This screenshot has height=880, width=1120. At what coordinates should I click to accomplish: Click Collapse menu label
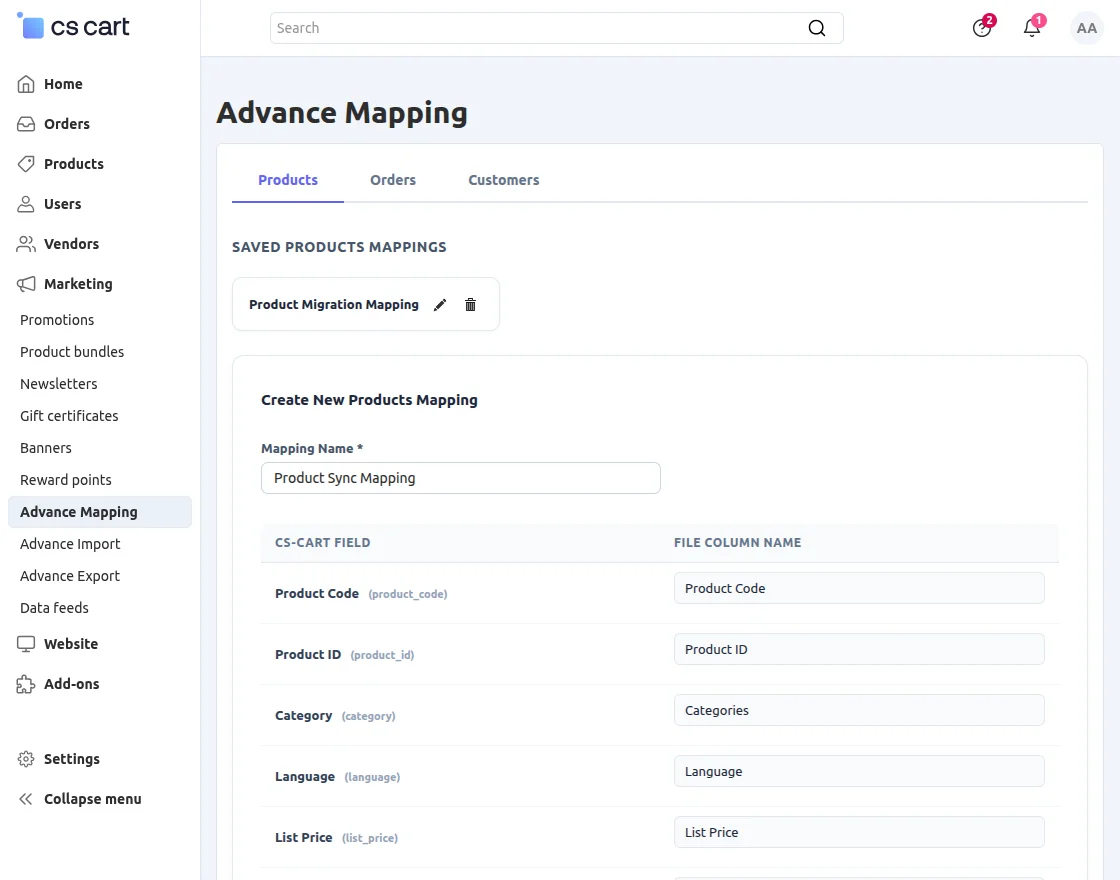(93, 799)
